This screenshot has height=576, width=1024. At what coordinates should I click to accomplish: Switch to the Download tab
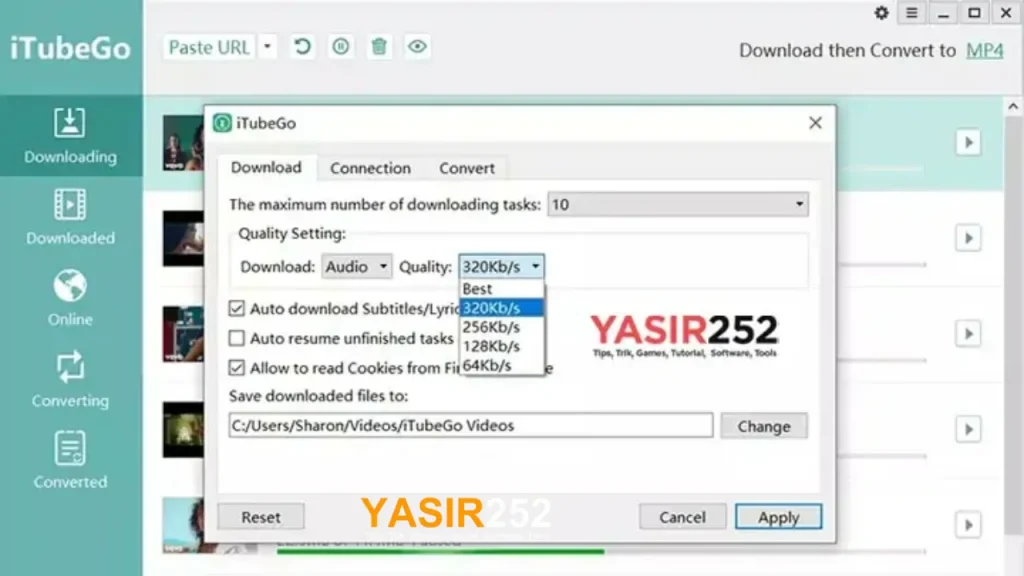pos(266,168)
